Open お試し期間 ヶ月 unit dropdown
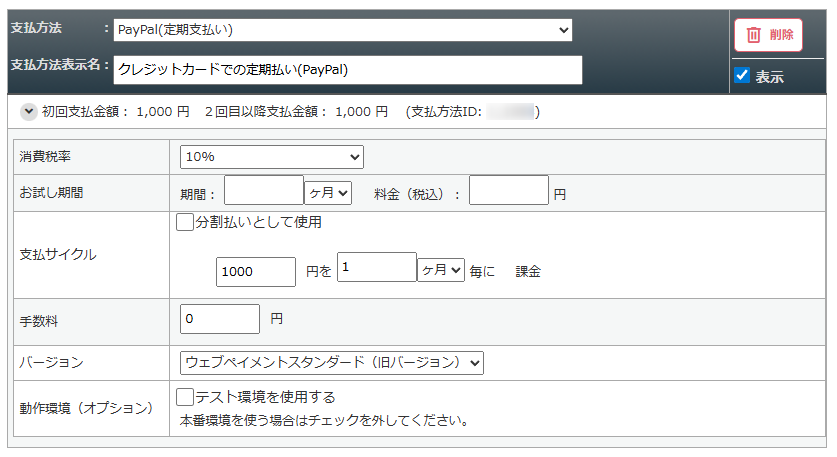 [328, 192]
